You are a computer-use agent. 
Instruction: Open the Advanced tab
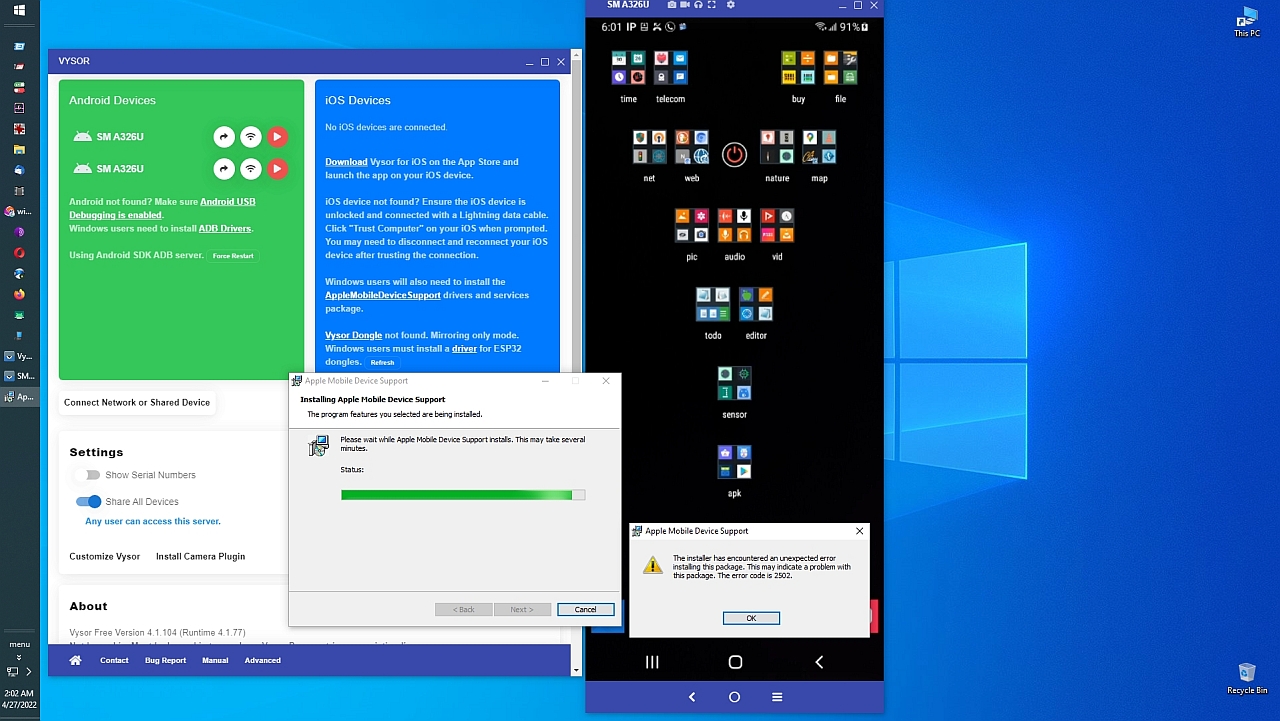(263, 660)
